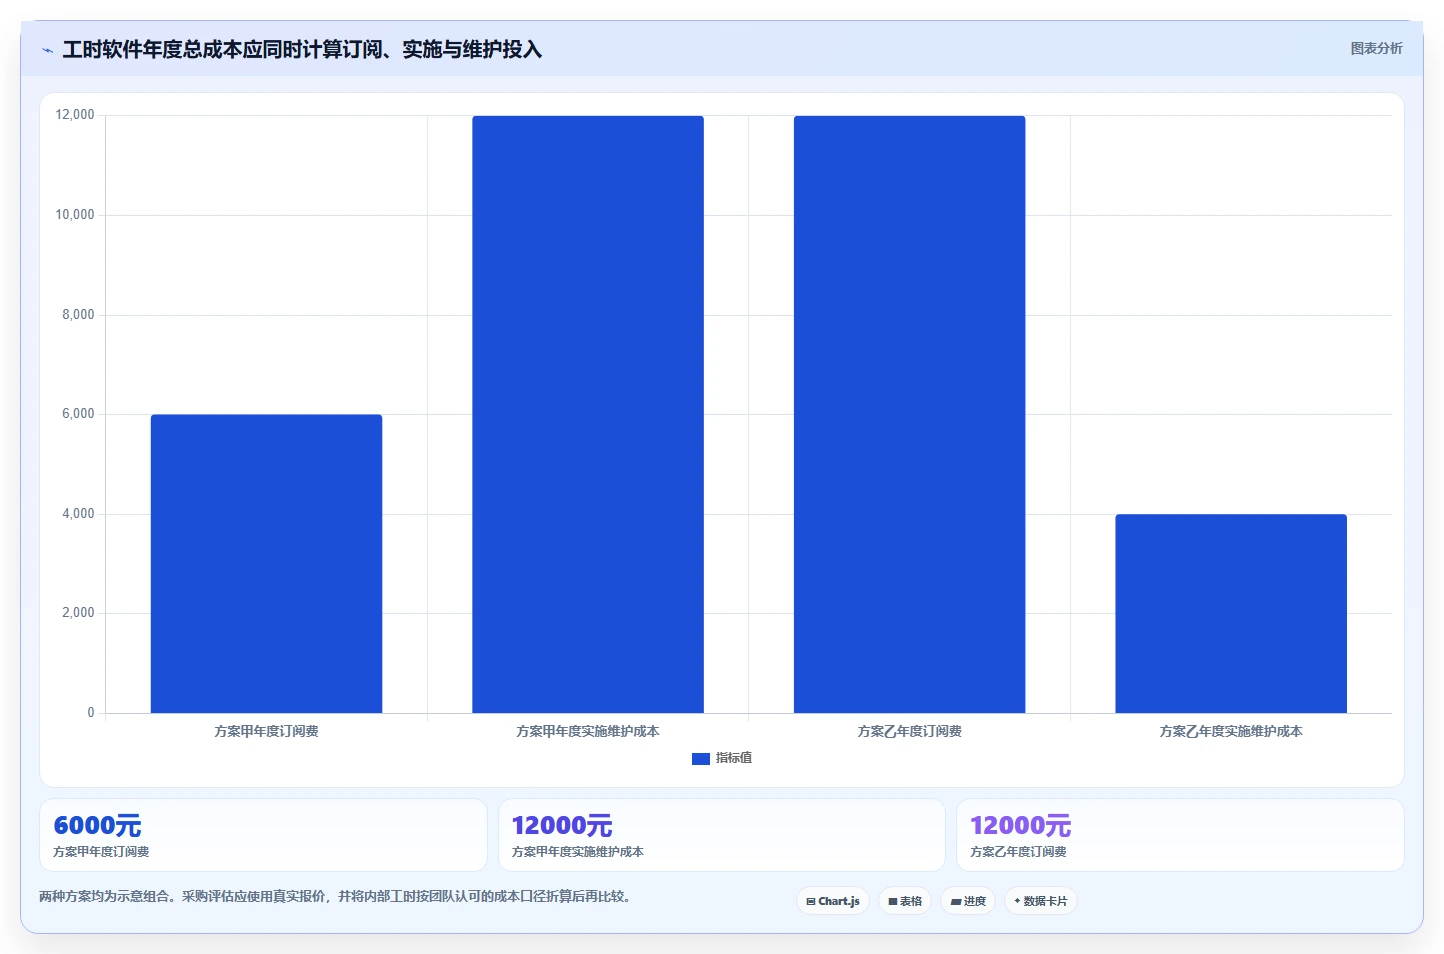1444x954 pixels.
Task: Click the x-axis label 方案甲年度订阅费
Action: [x=266, y=732]
